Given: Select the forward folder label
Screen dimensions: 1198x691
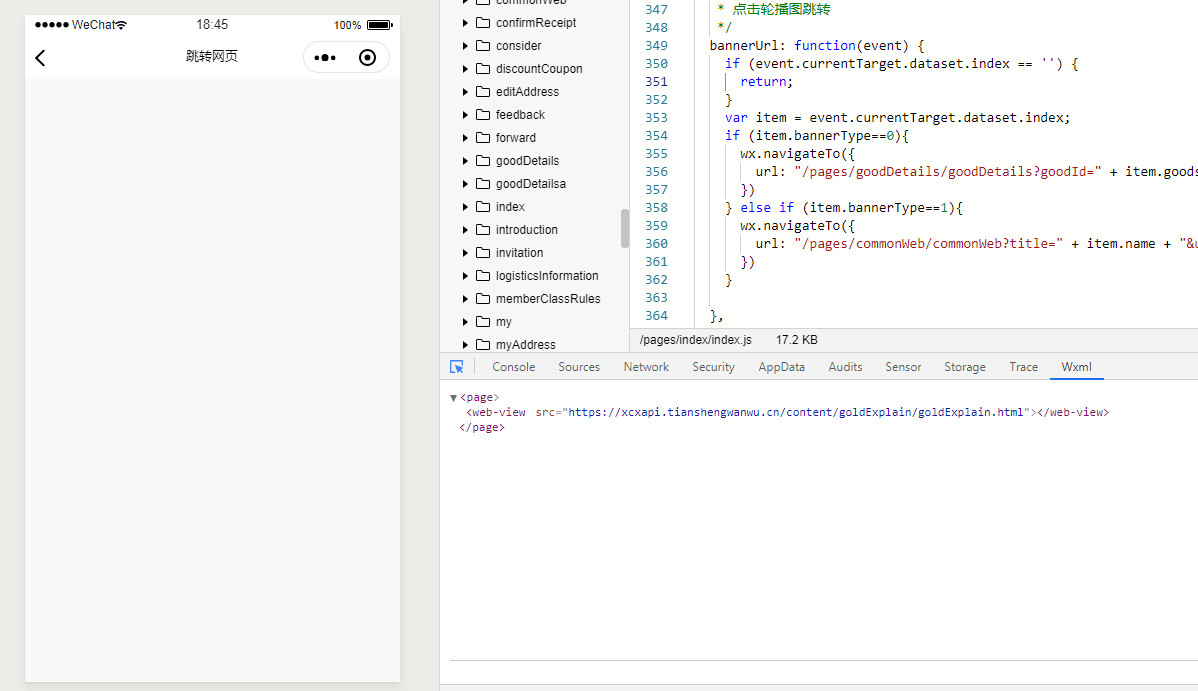Looking at the screenshot, I should click(x=516, y=138).
